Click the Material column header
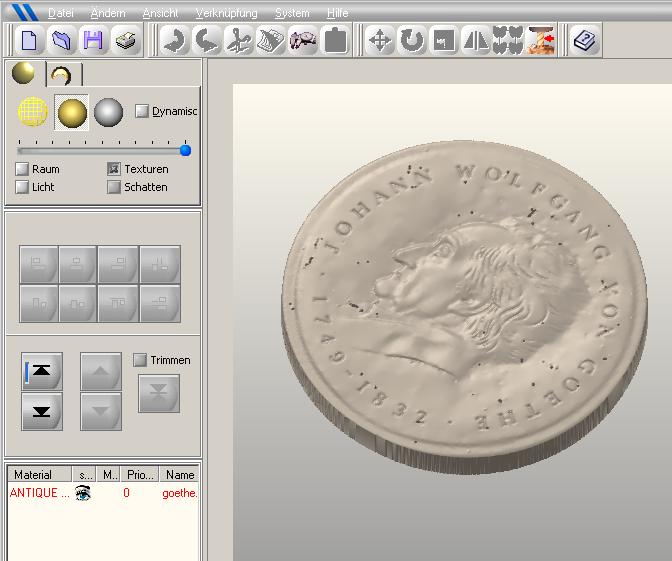The height and width of the screenshot is (561, 672). tap(33, 475)
